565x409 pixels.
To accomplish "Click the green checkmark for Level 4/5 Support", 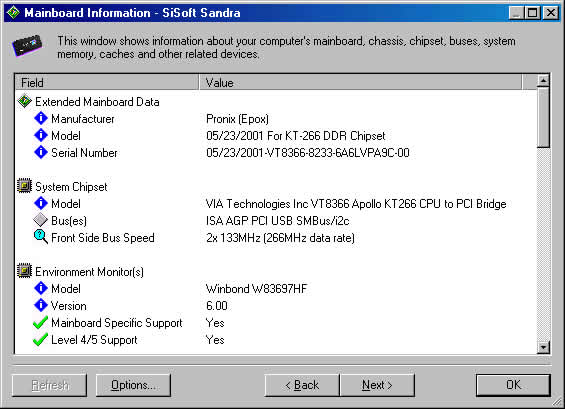I will pos(40,339).
